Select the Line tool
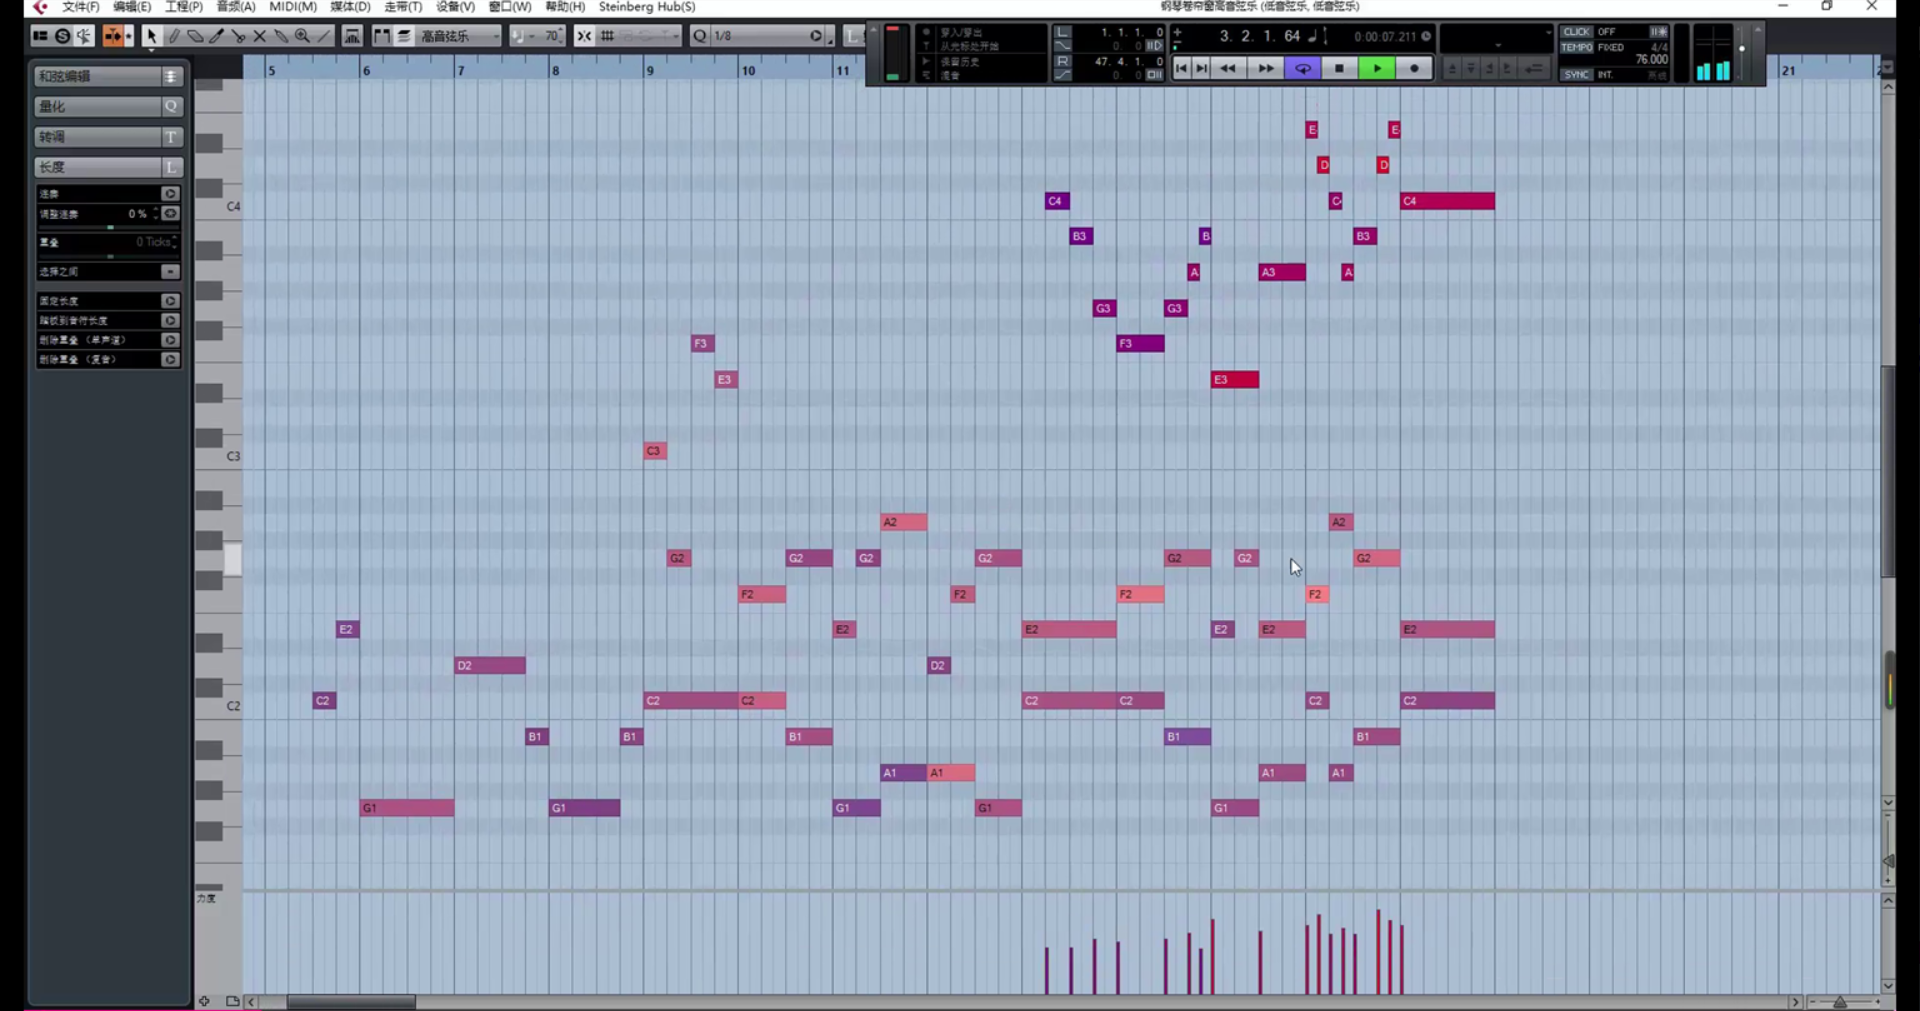 pyautogui.click(x=324, y=36)
